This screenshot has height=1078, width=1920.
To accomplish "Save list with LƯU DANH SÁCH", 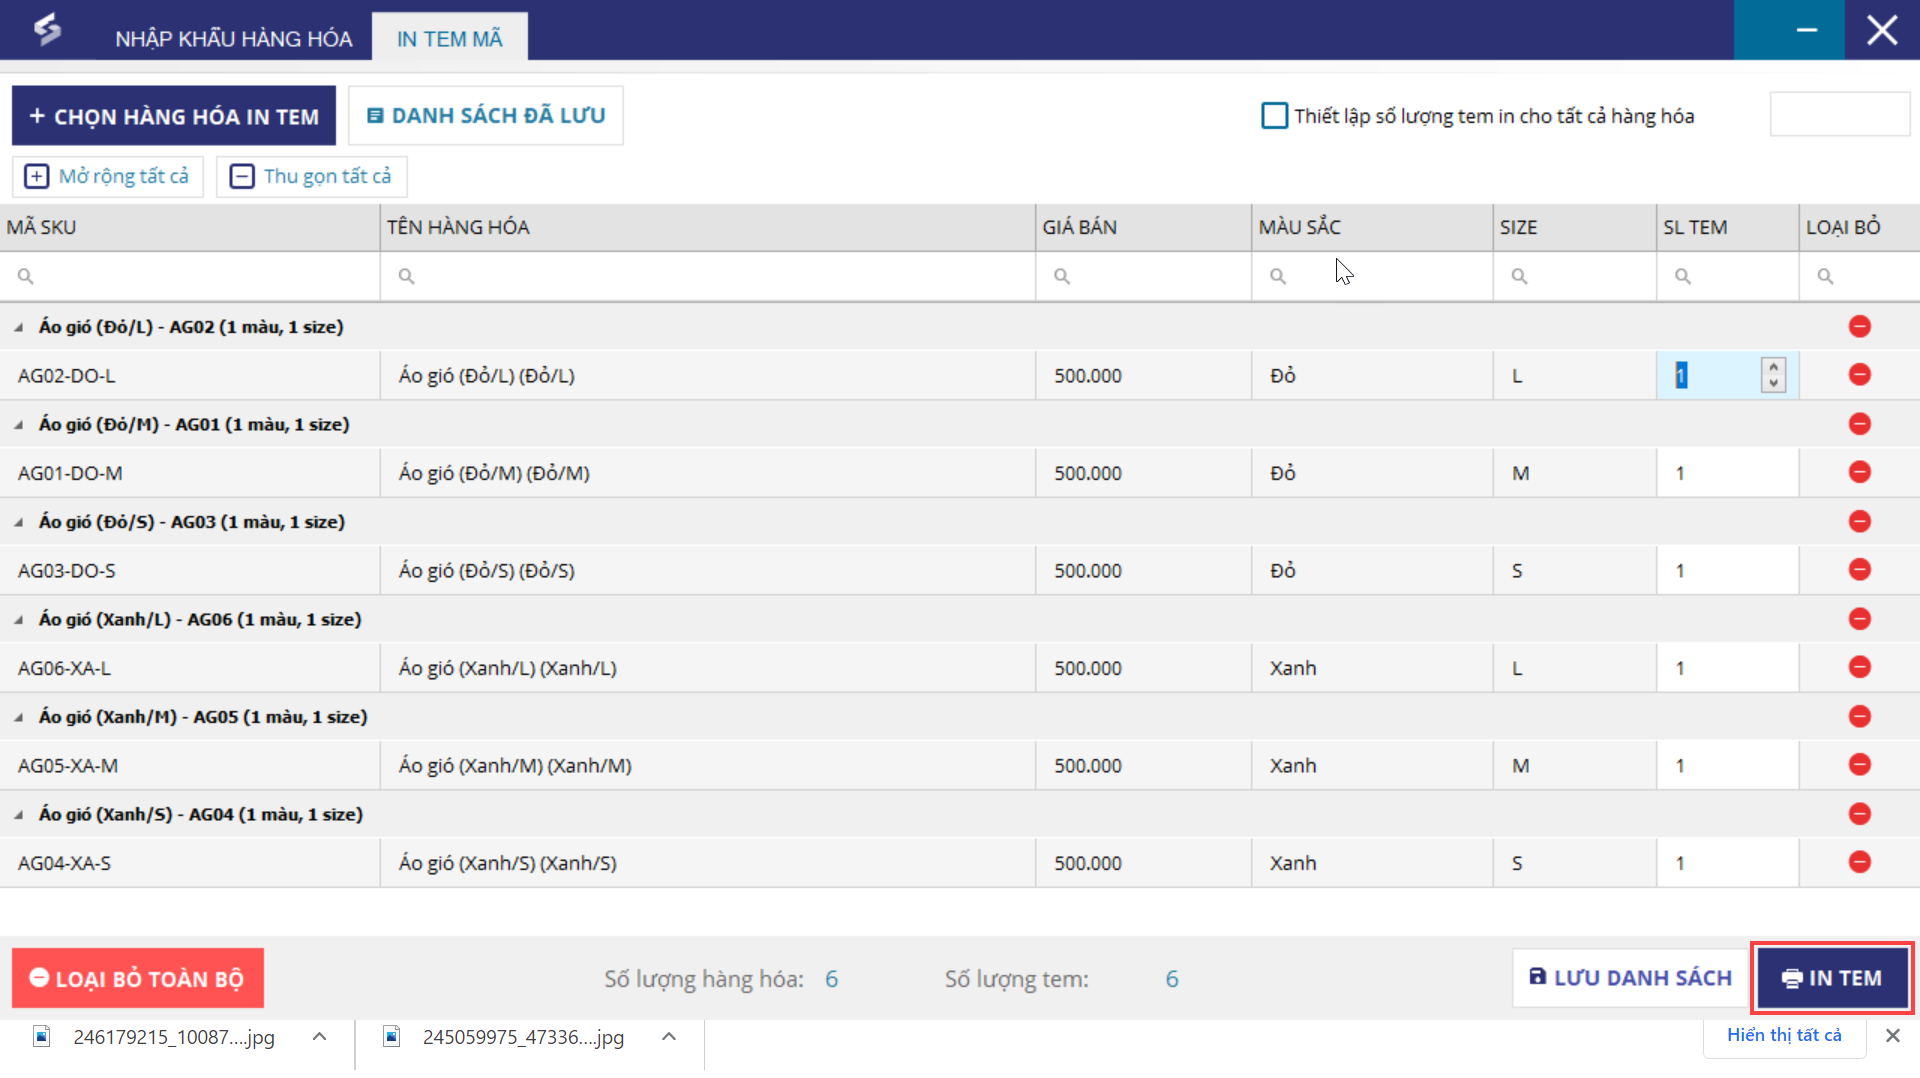I will [x=1630, y=978].
